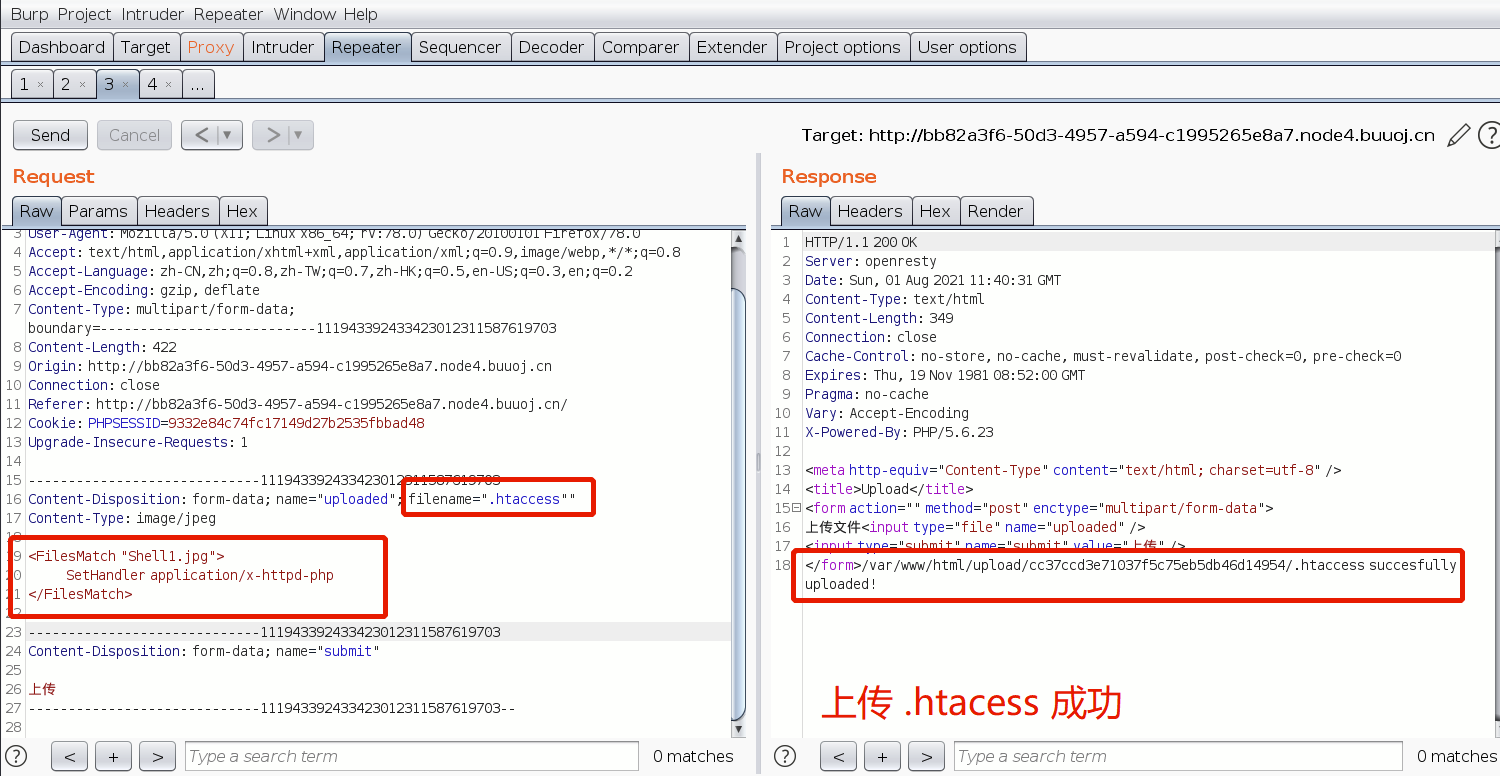Focus the request search term field
This screenshot has width=1500, height=776.
coord(411,756)
